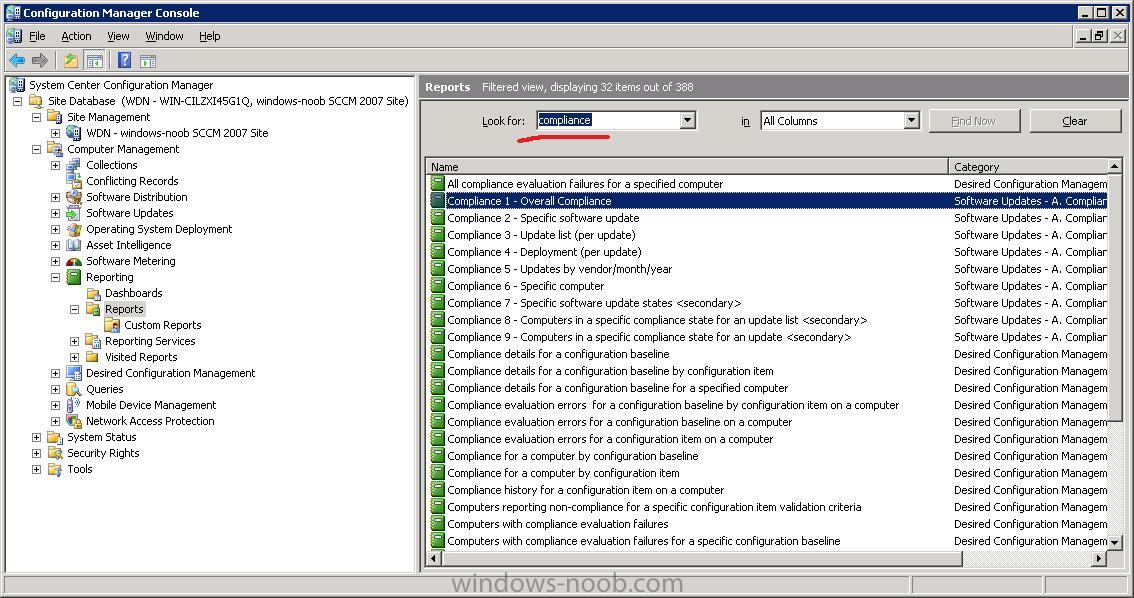Select the Reports node in tree

(124, 309)
